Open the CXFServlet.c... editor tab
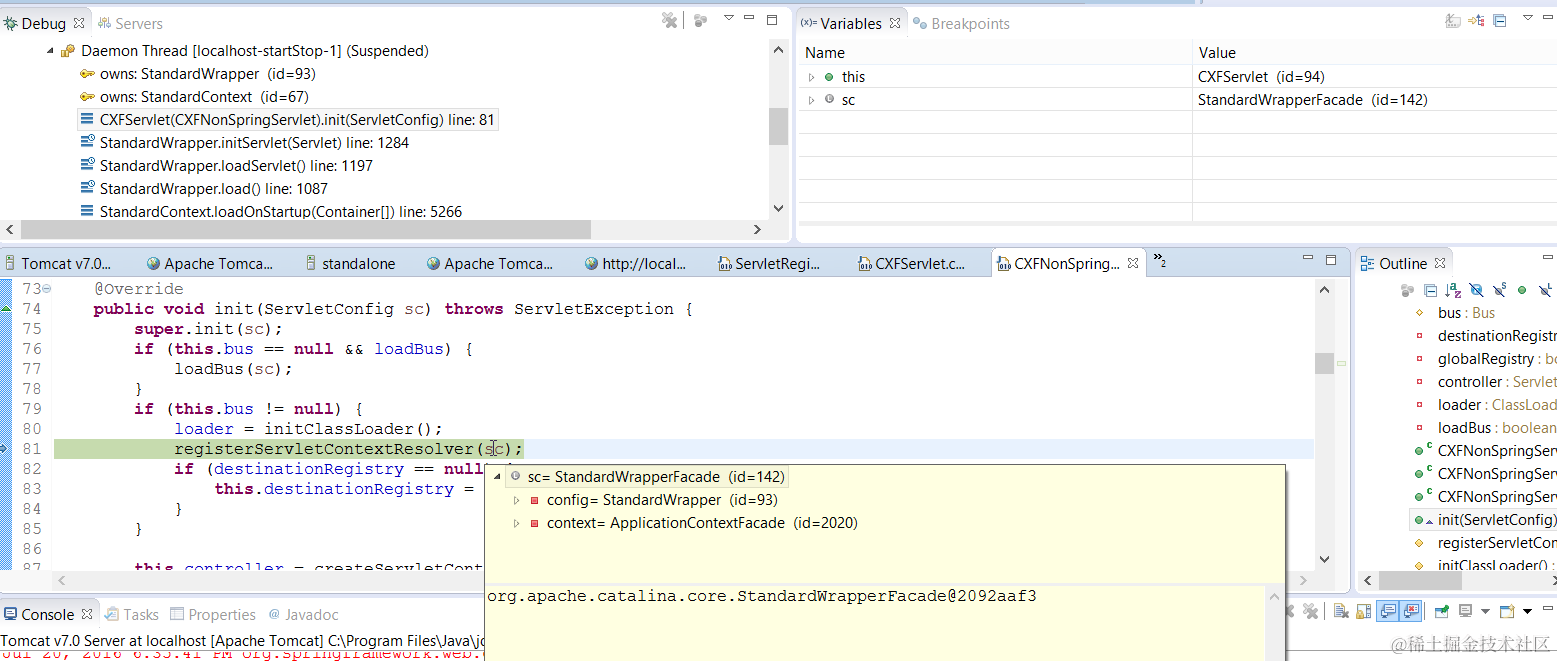Viewport: 1557px width, 661px height. pyautogui.click(x=911, y=264)
